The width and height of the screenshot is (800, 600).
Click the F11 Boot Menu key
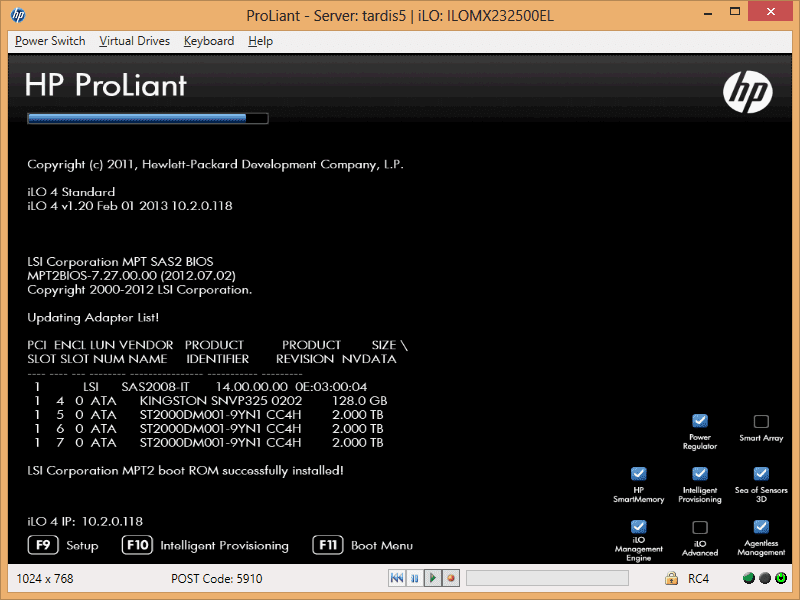328,545
